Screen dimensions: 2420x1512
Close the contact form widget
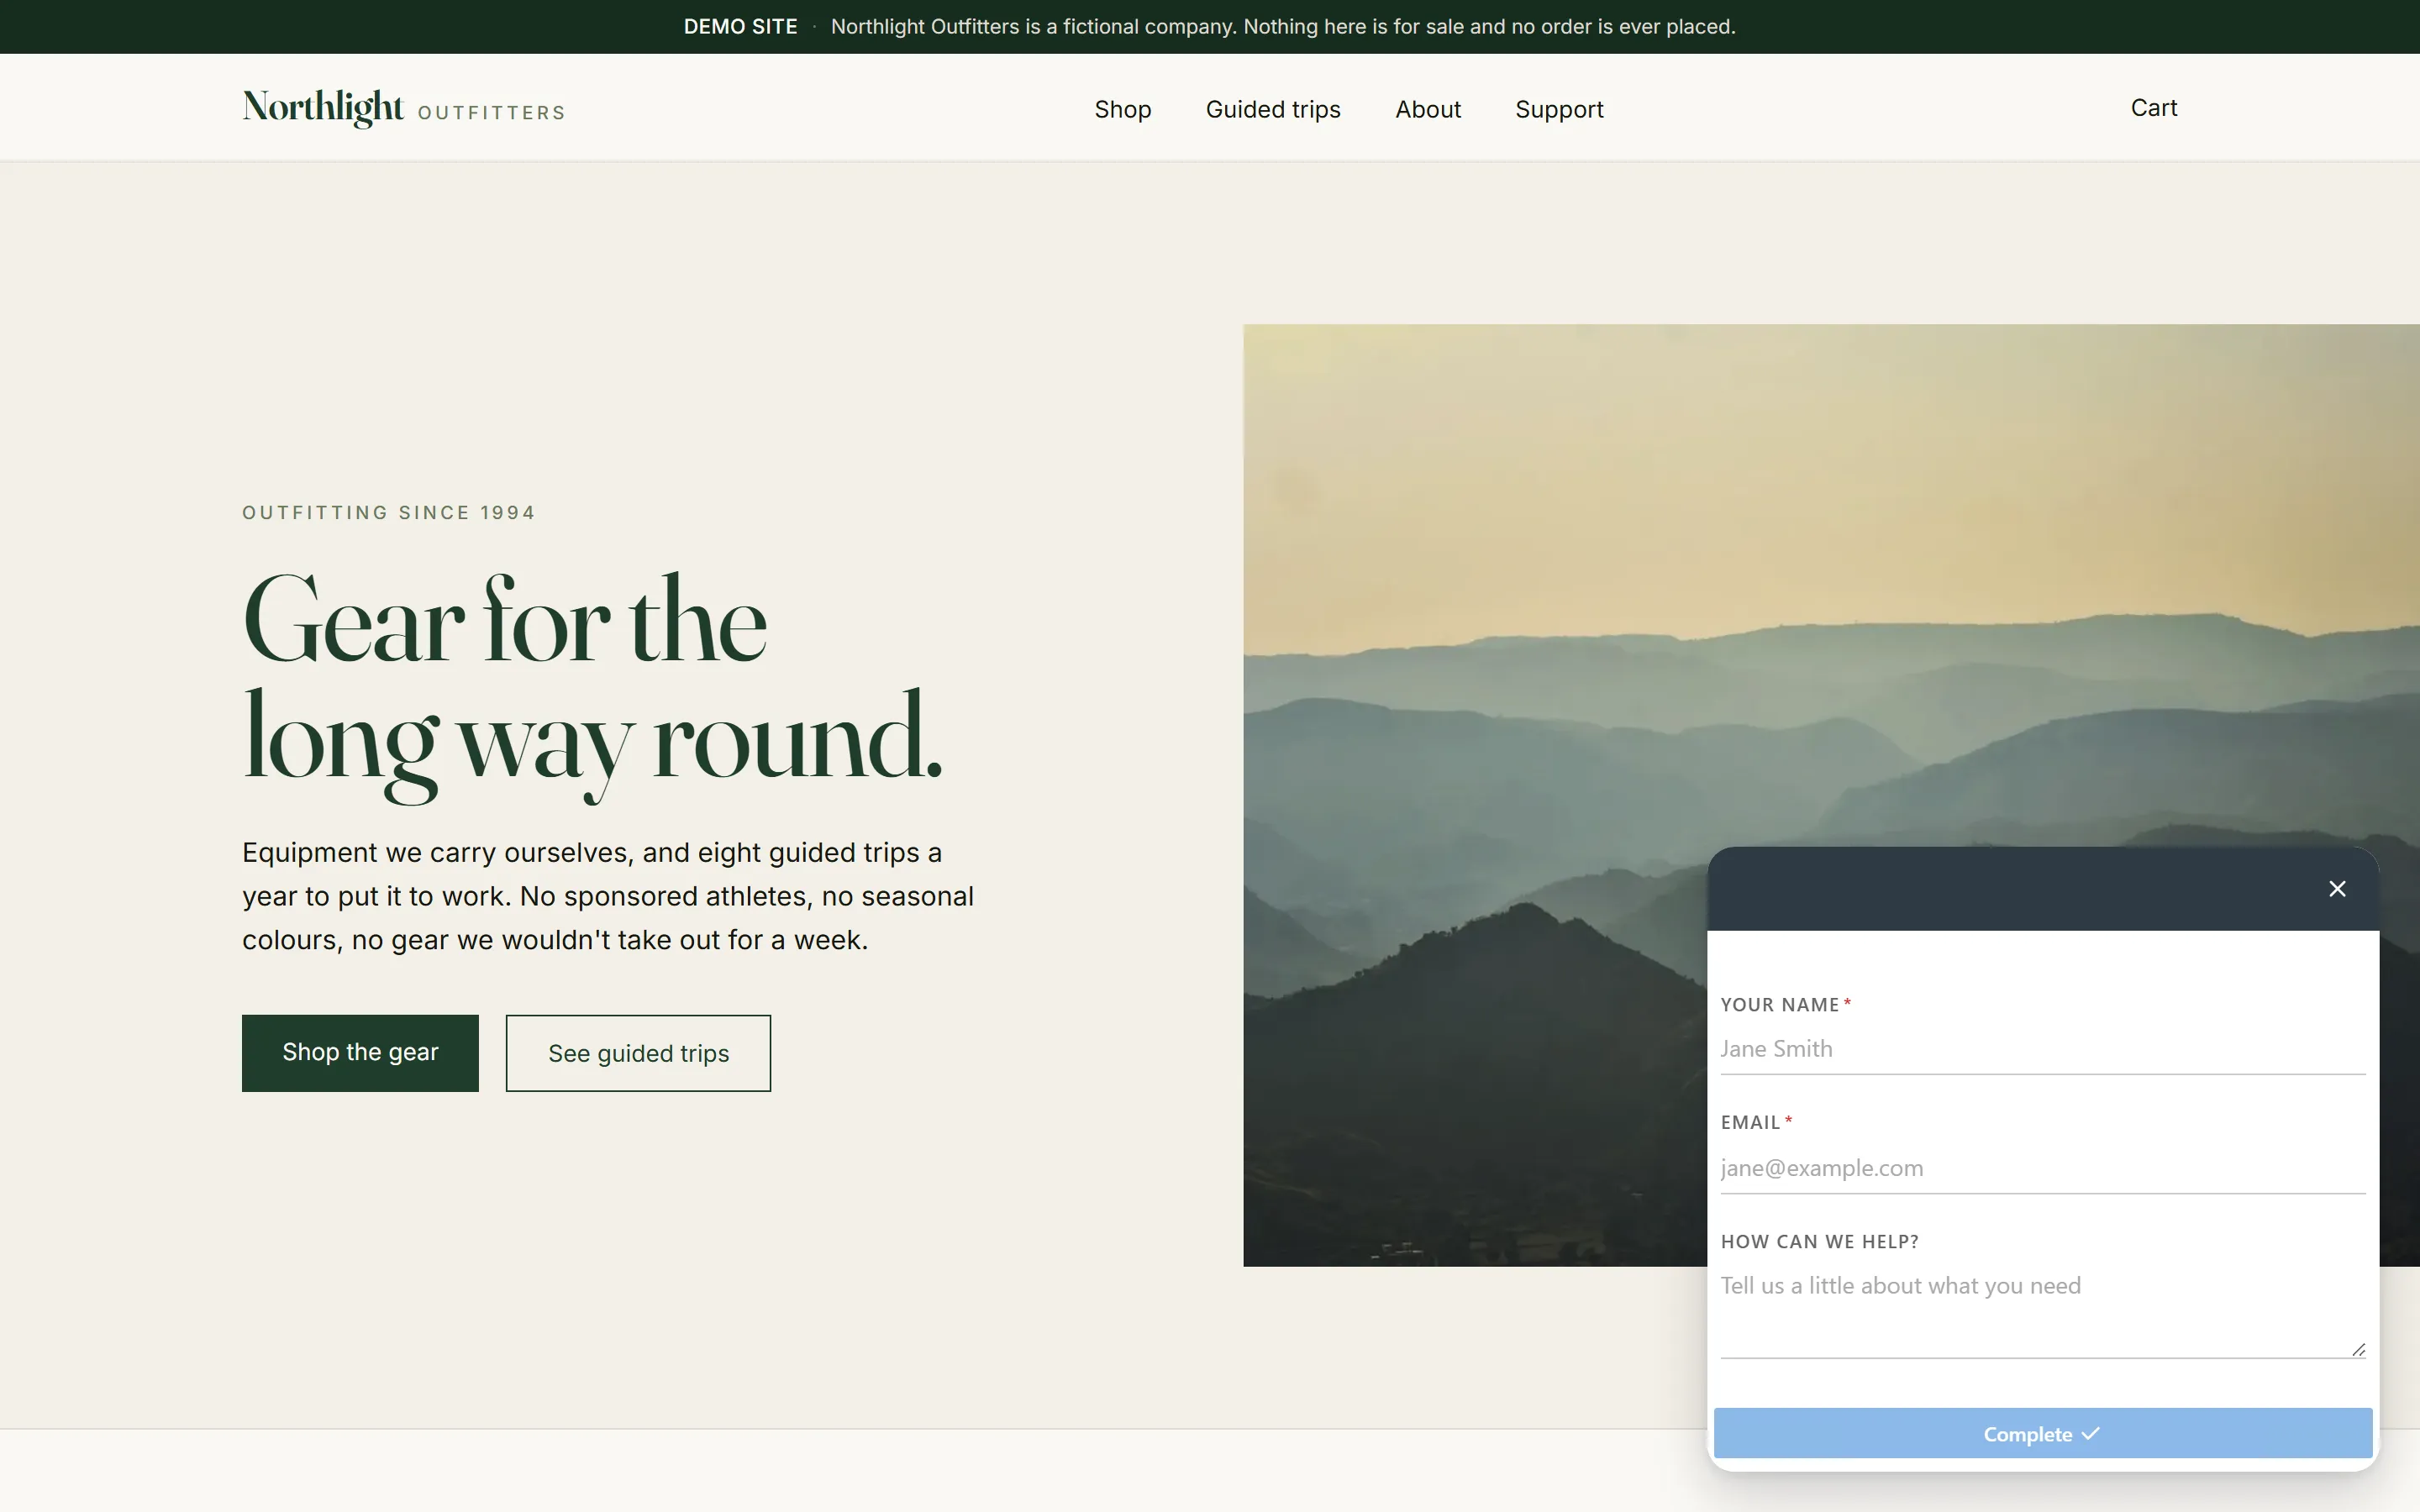click(2336, 889)
